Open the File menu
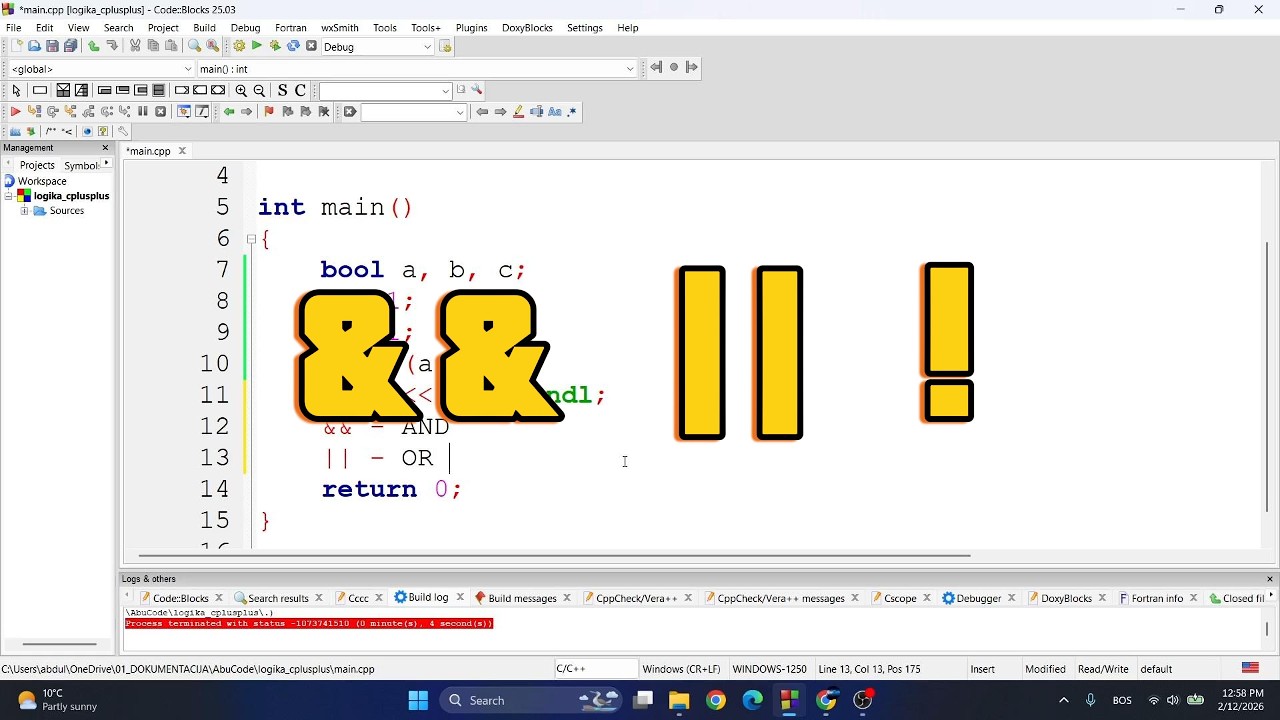 pos(14,27)
